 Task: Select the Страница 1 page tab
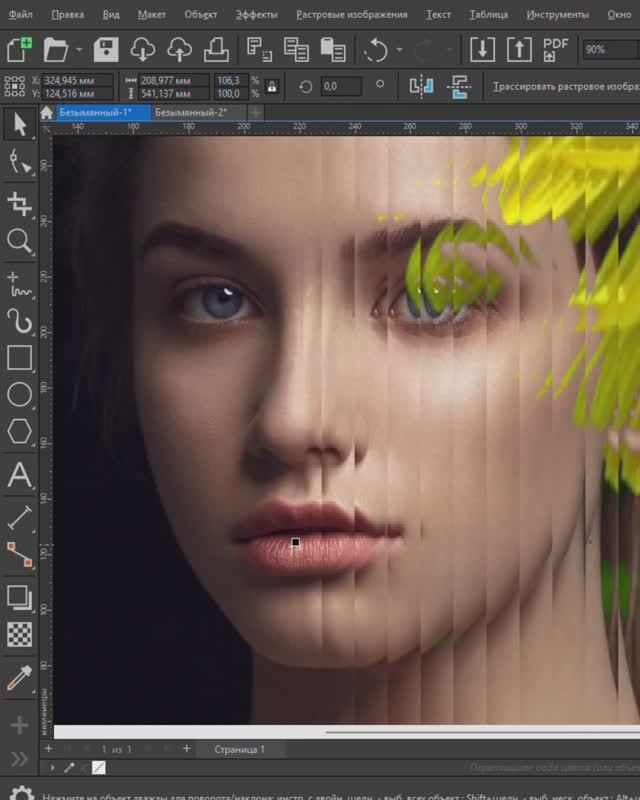point(239,749)
